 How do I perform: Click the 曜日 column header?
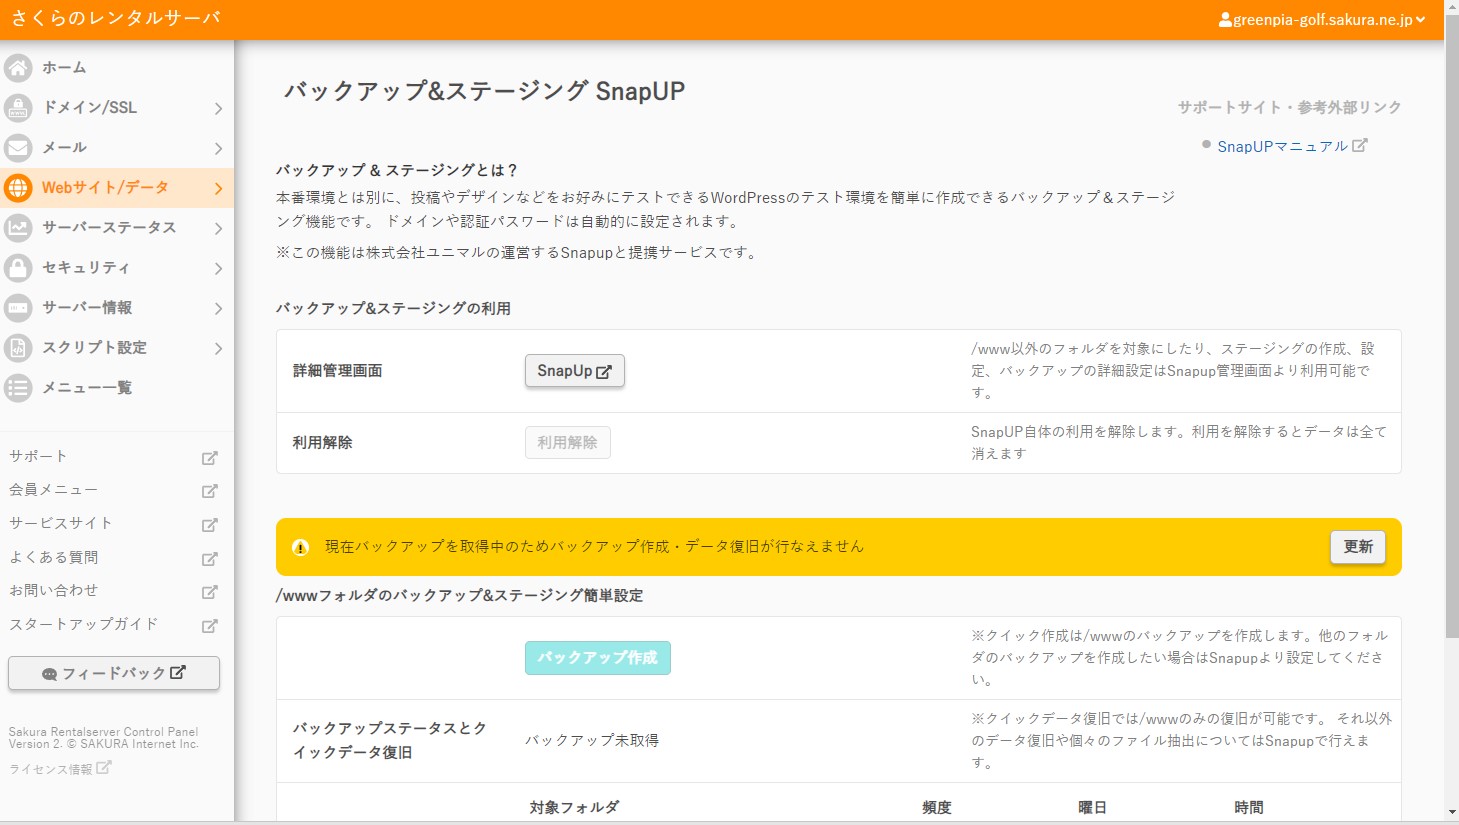(1092, 807)
